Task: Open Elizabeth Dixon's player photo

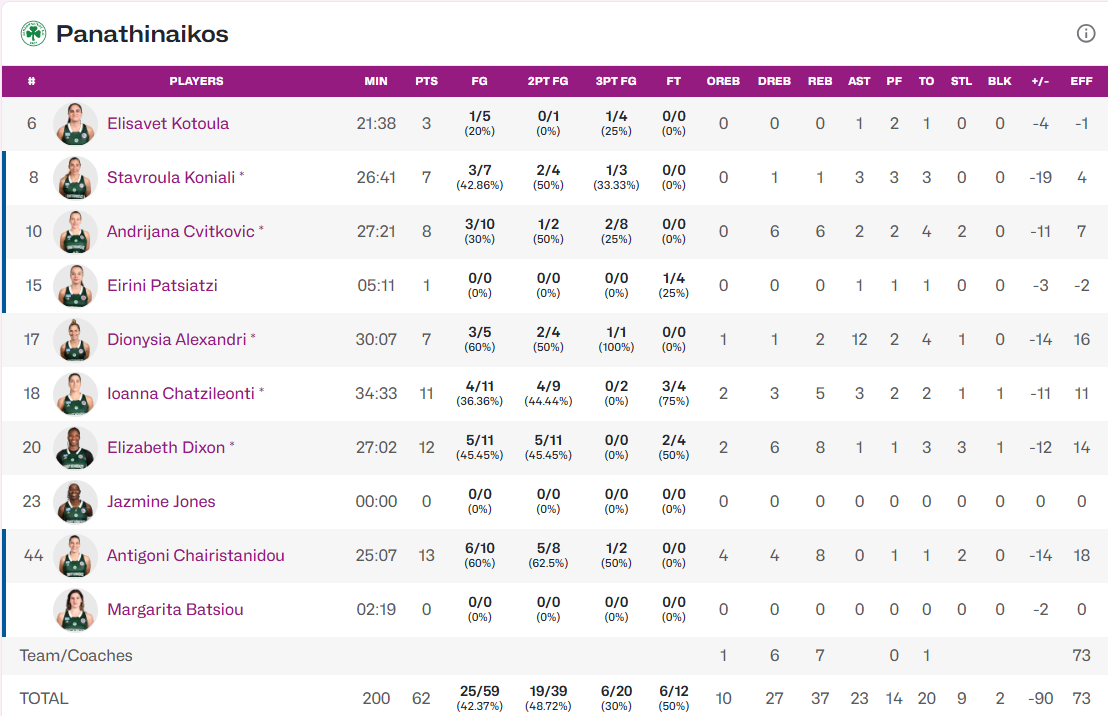Action: (75, 448)
